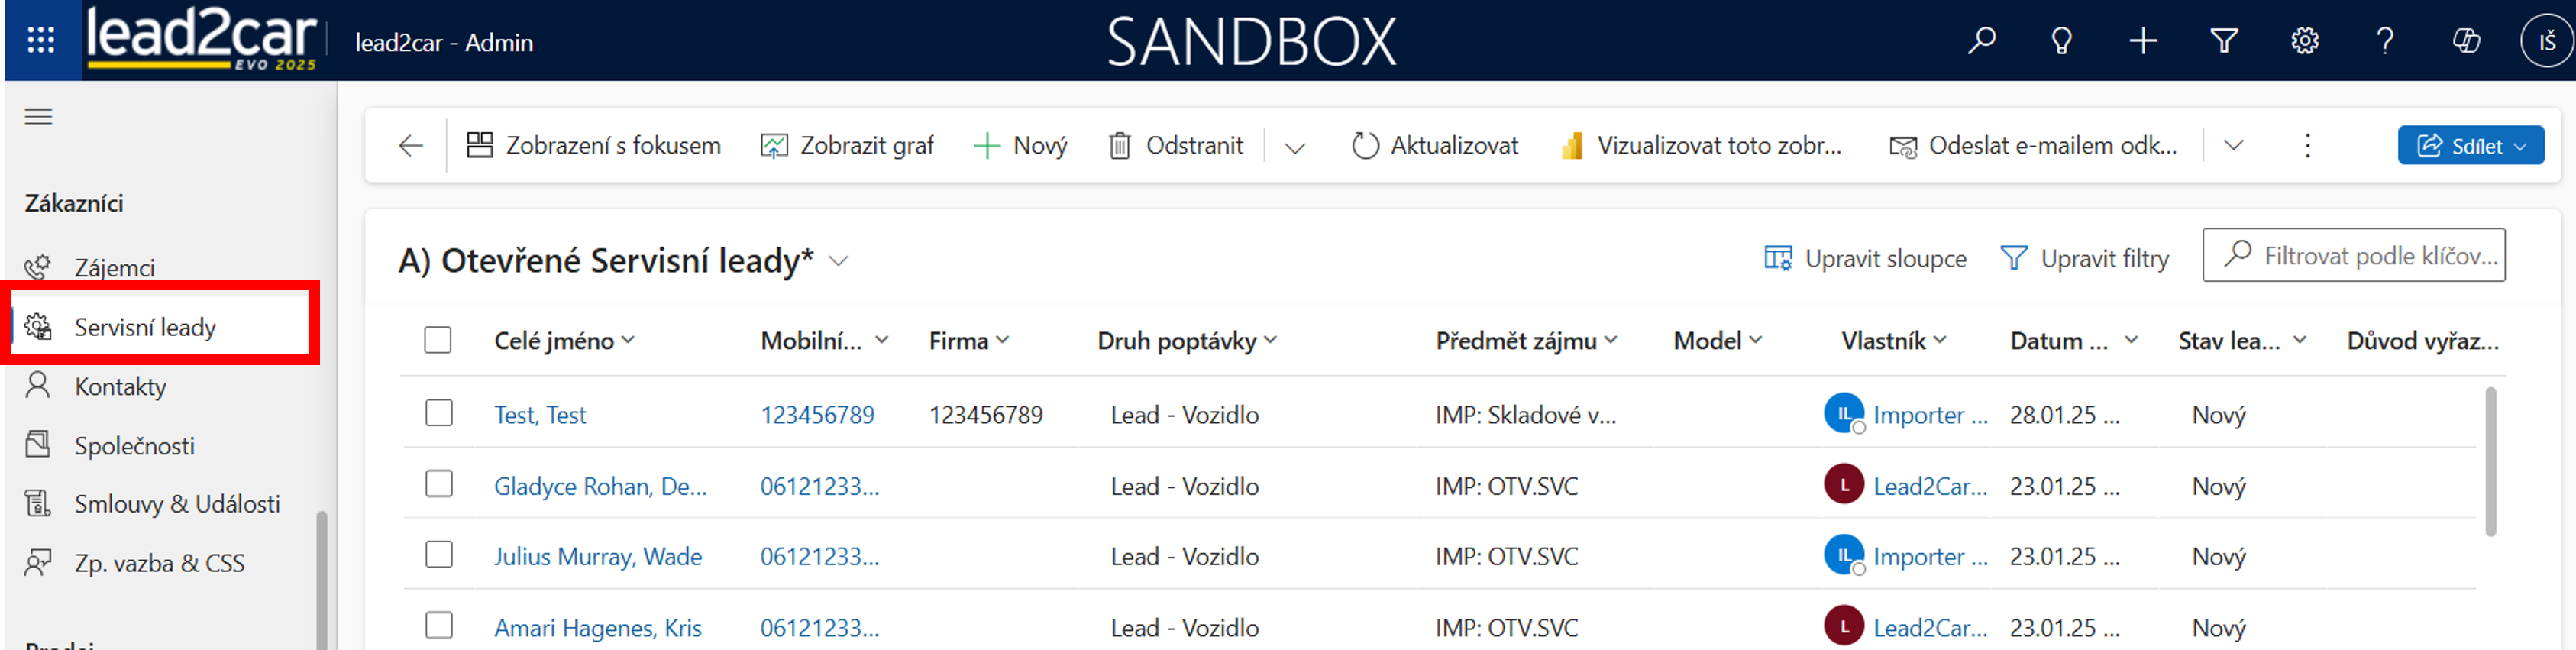Image resolution: width=2576 pixels, height=650 pixels.
Task: Click the help question mark icon
Action: click(x=2385, y=41)
